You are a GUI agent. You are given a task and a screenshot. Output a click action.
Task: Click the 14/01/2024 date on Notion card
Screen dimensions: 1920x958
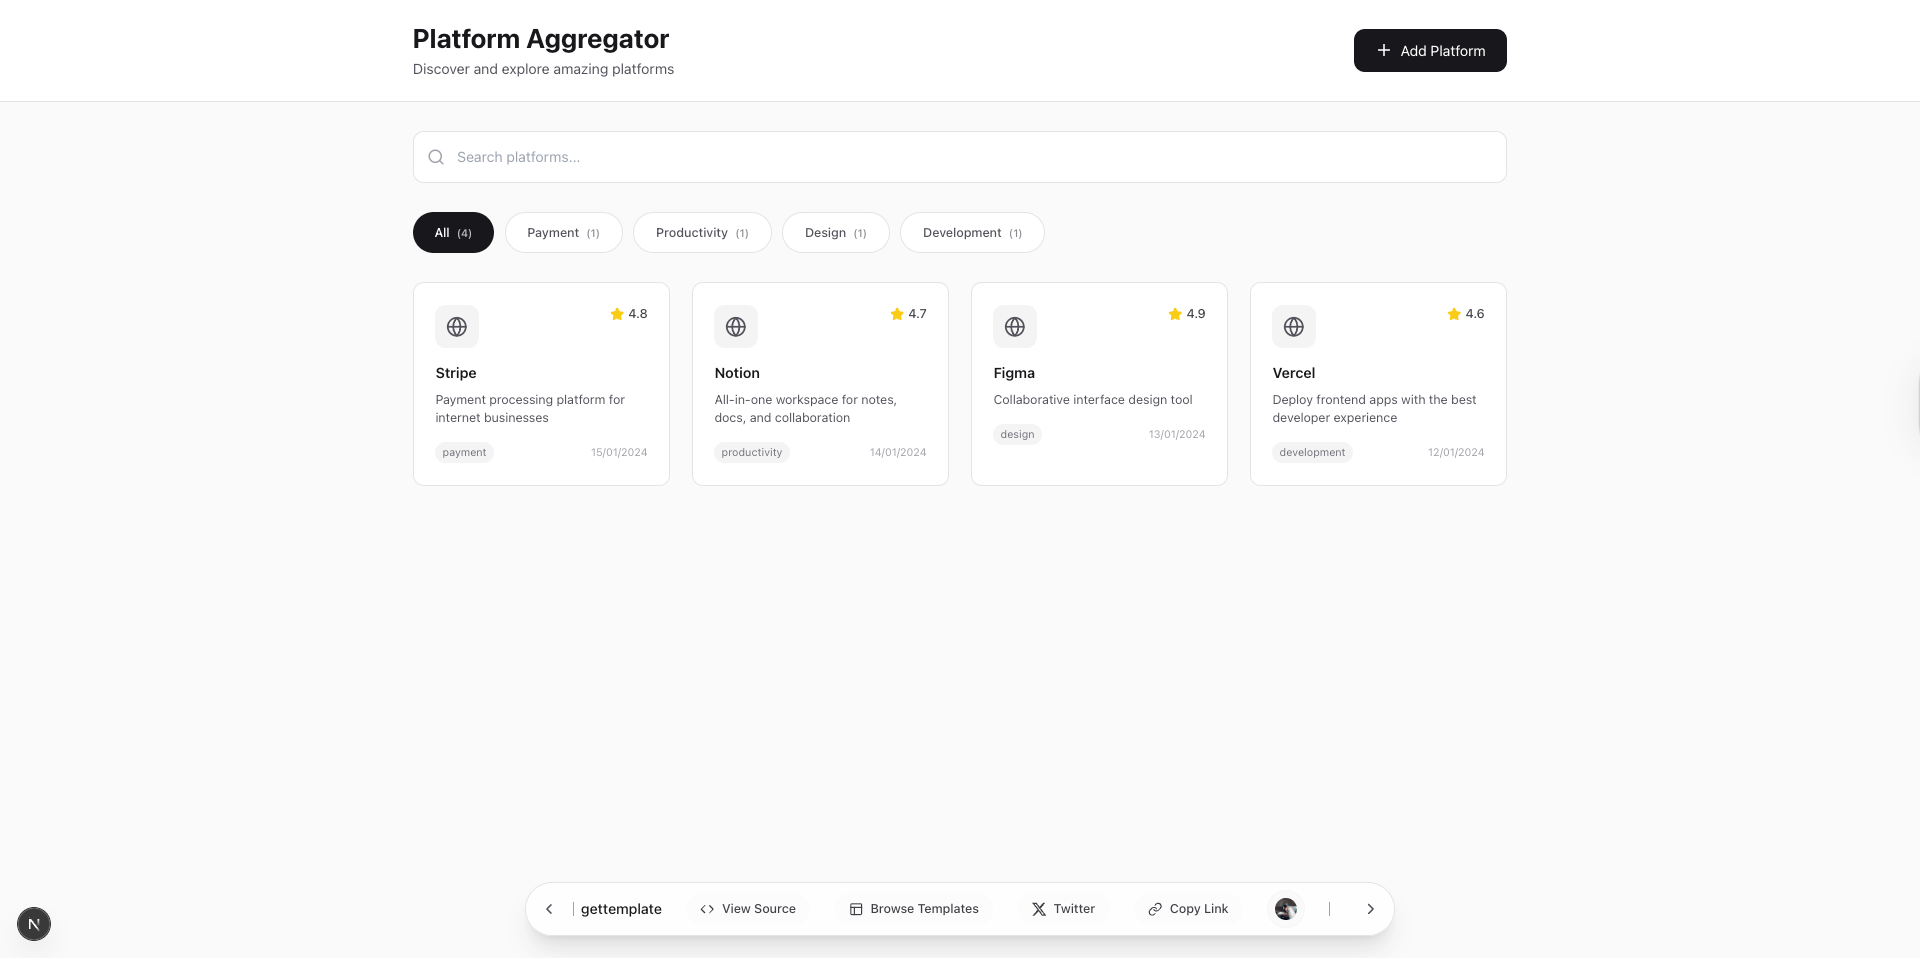click(x=898, y=453)
